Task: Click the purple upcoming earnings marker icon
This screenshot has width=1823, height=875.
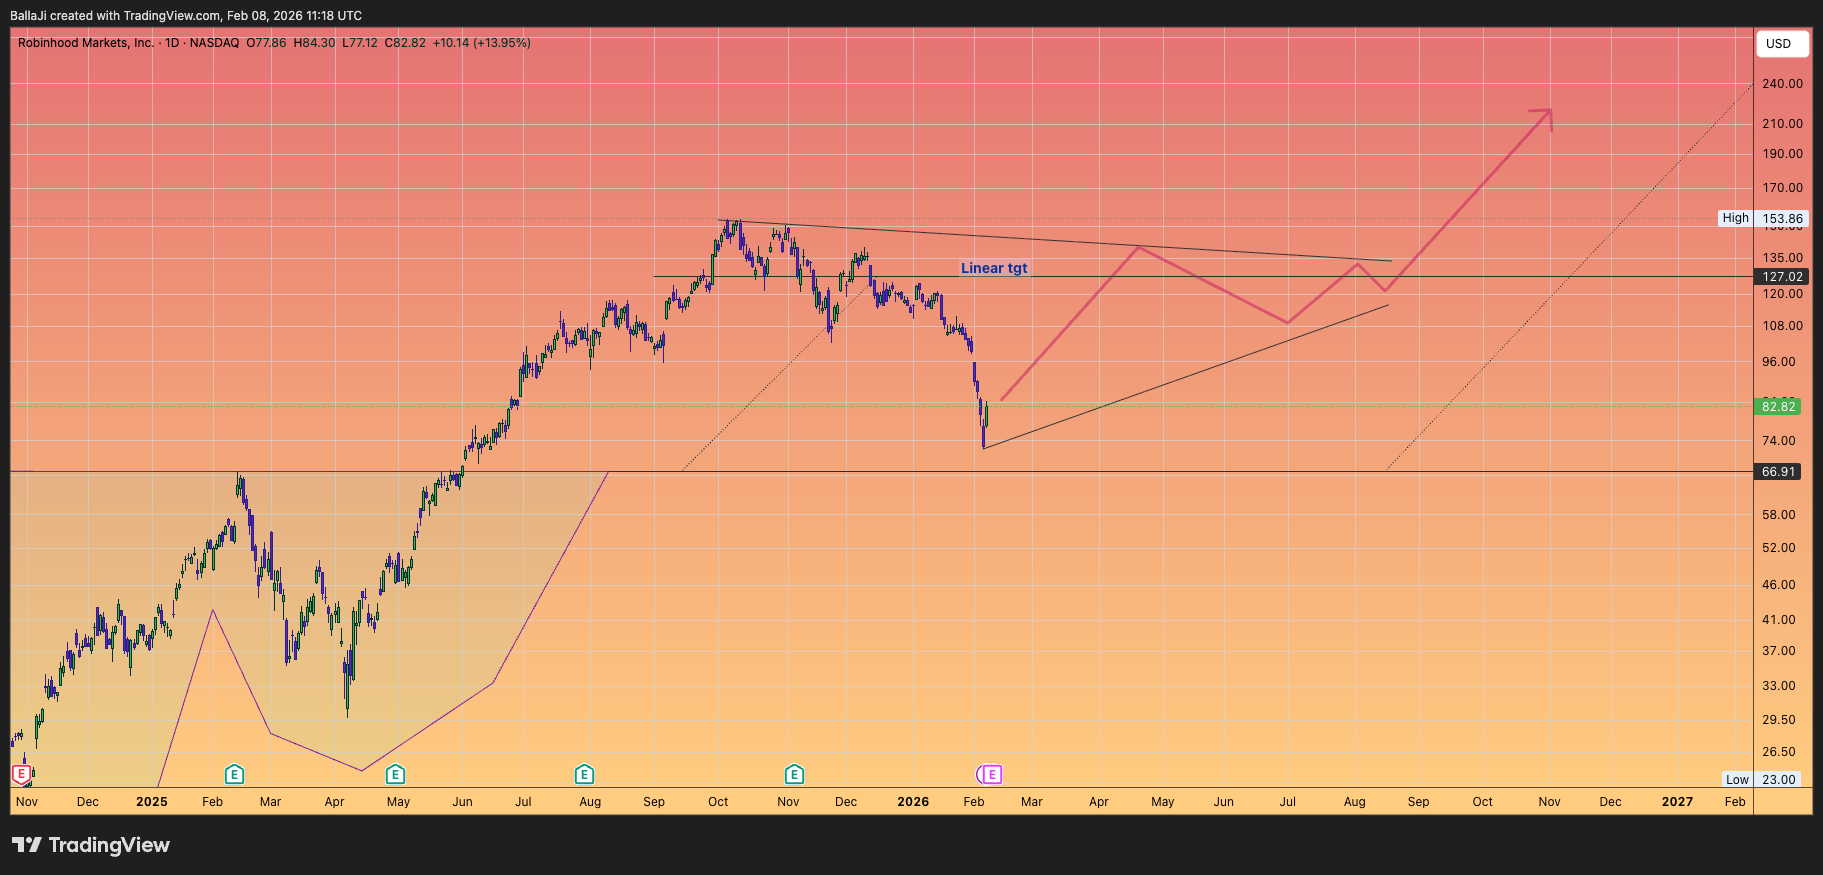Action: (991, 774)
